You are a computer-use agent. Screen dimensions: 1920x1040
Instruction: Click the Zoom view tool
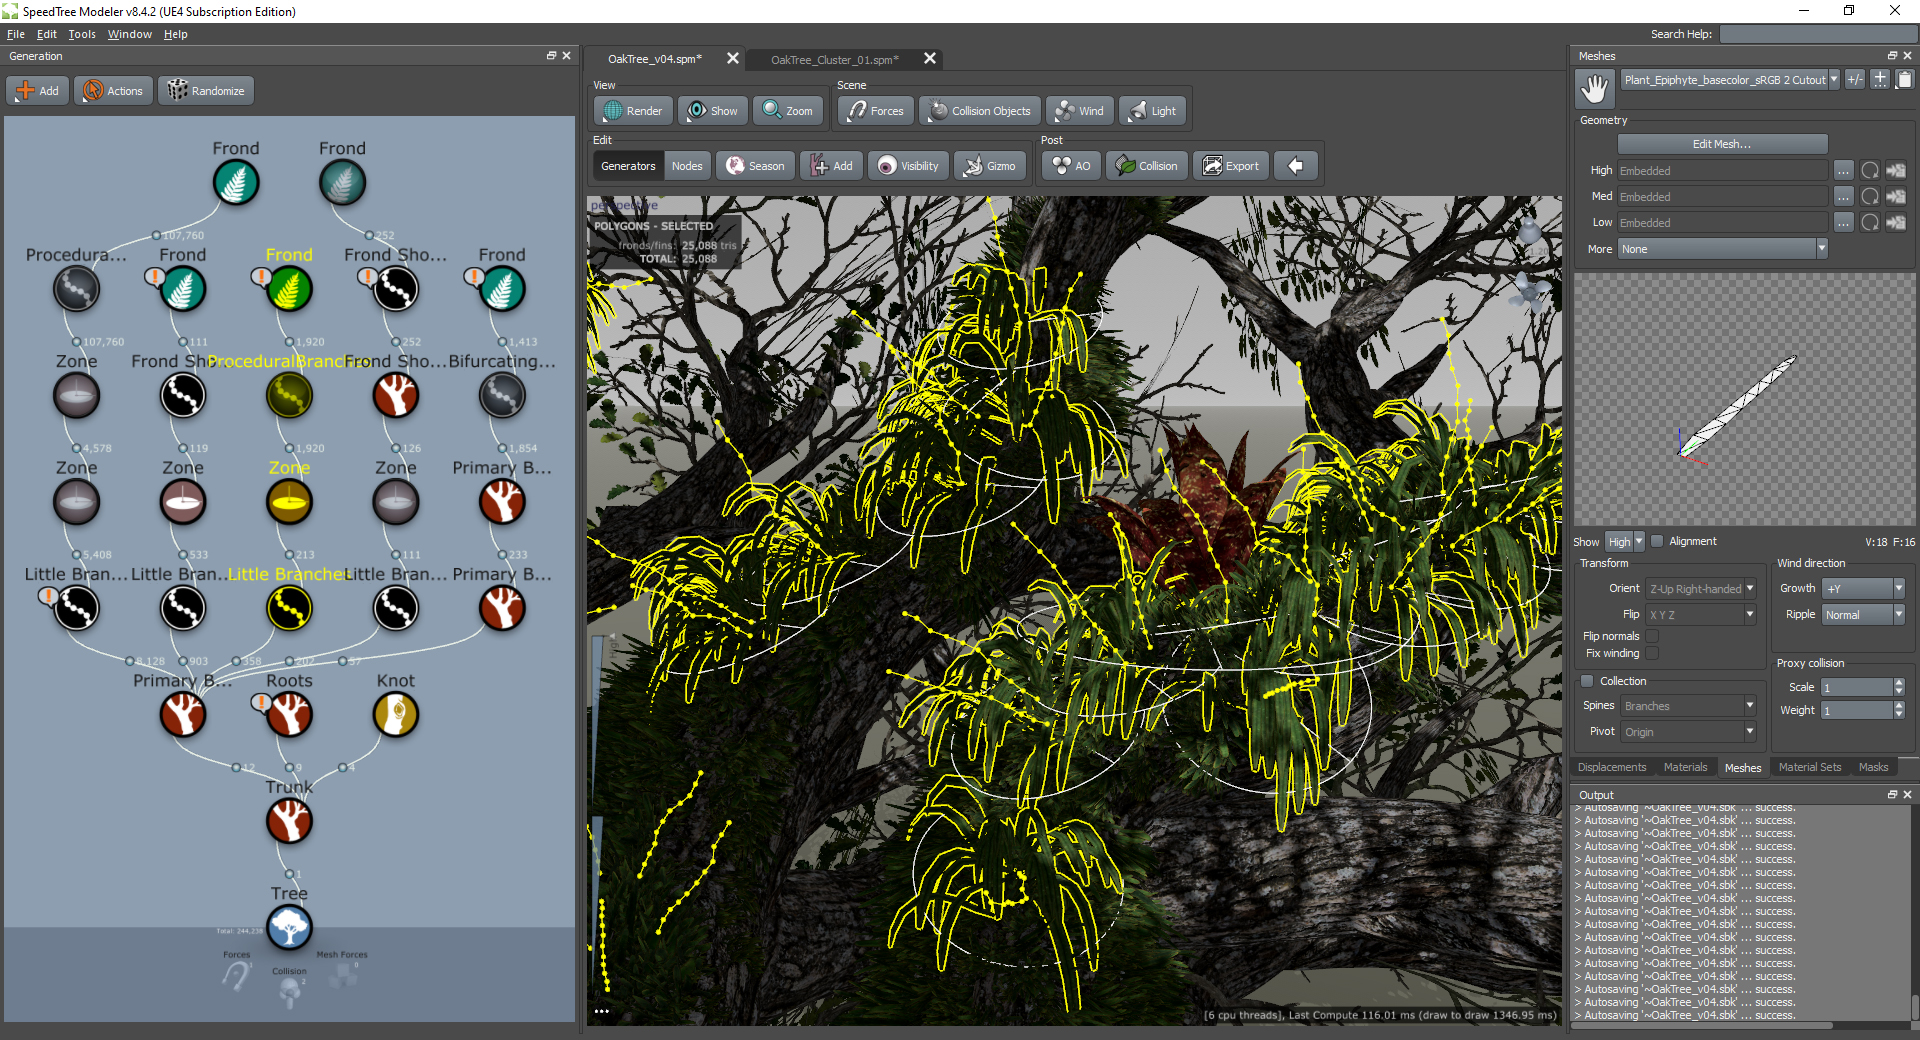pyautogui.click(x=788, y=111)
